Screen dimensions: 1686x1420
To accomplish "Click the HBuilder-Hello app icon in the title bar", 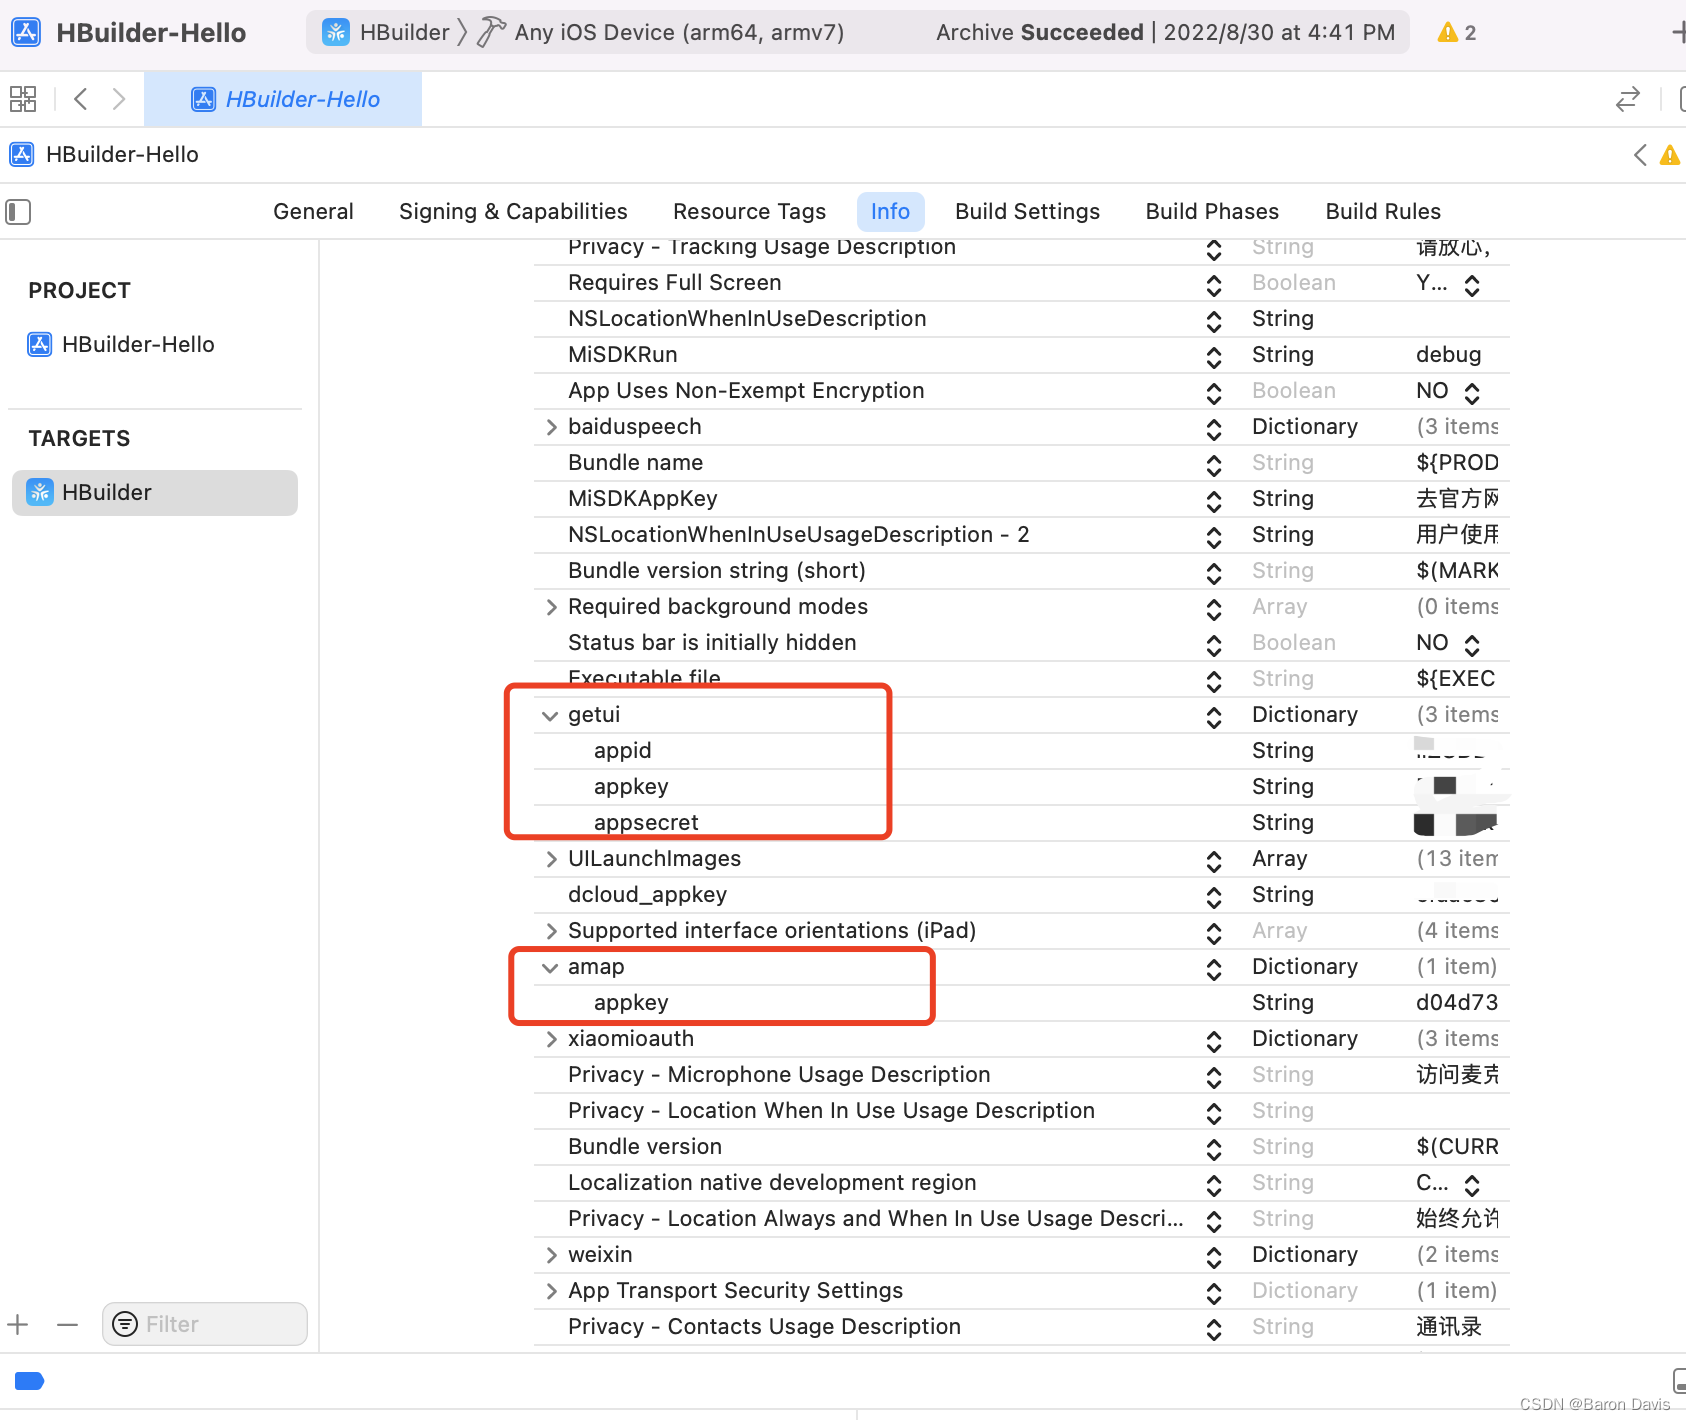I will (26, 33).
